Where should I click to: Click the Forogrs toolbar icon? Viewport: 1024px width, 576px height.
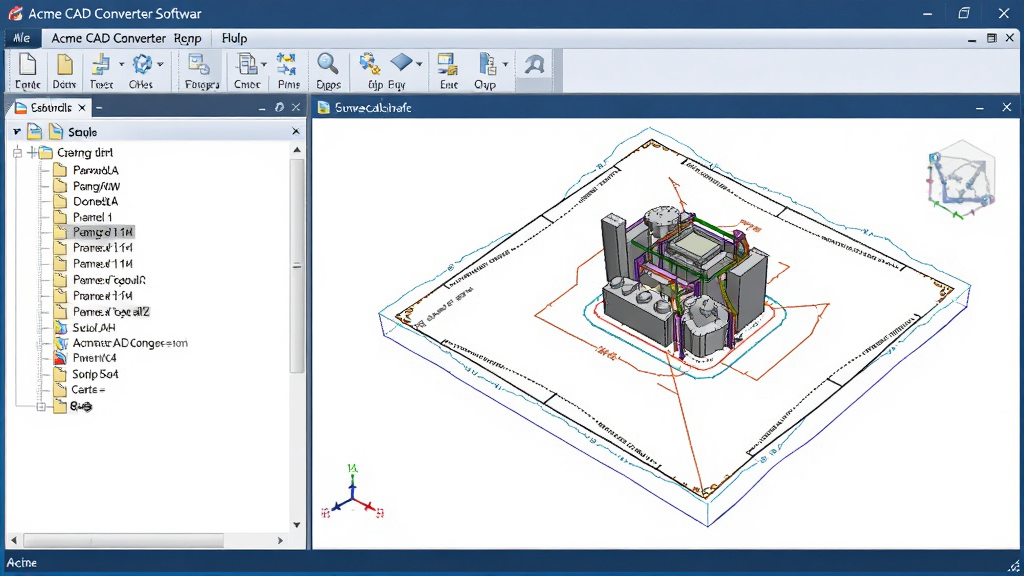point(199,65)
